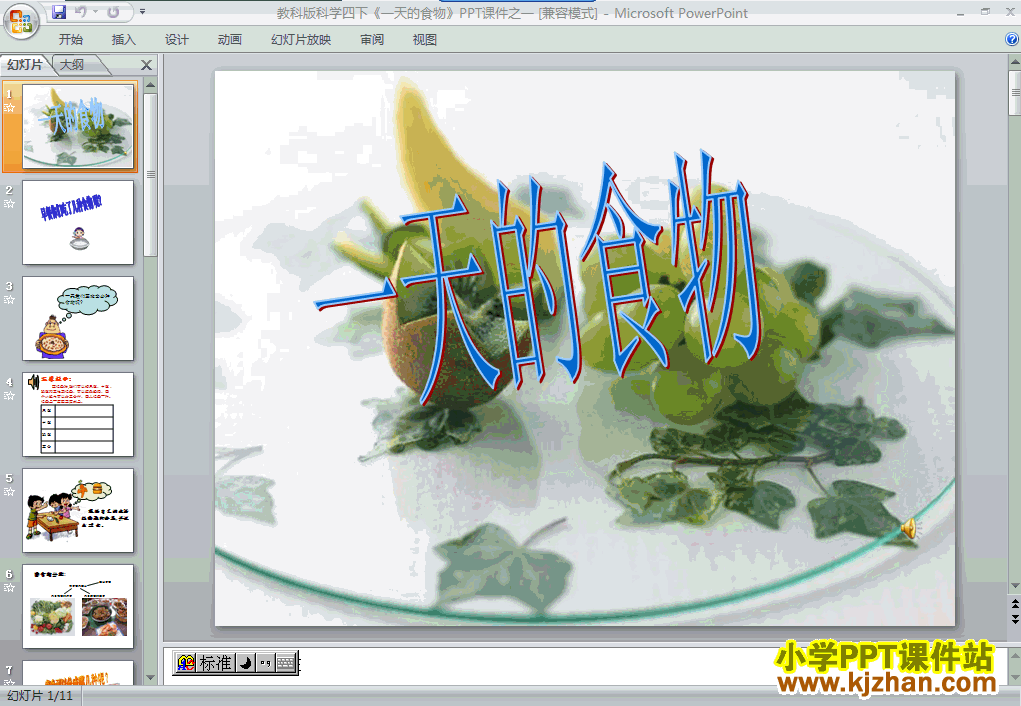Screen dimensions: 1021x706
Task: Click the main vertical scrollbar thumb
Action: pyautogui.click(x=1014, y=92)
